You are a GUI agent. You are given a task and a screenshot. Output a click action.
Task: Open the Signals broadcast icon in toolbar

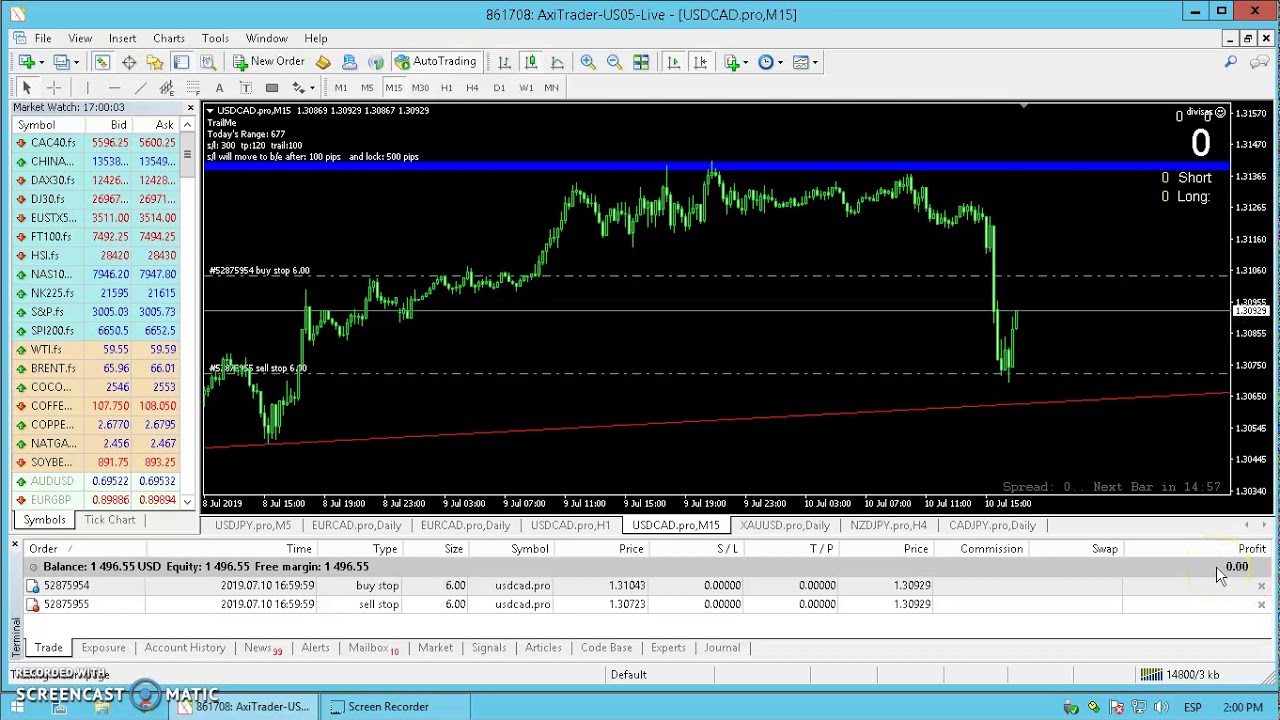376,62
